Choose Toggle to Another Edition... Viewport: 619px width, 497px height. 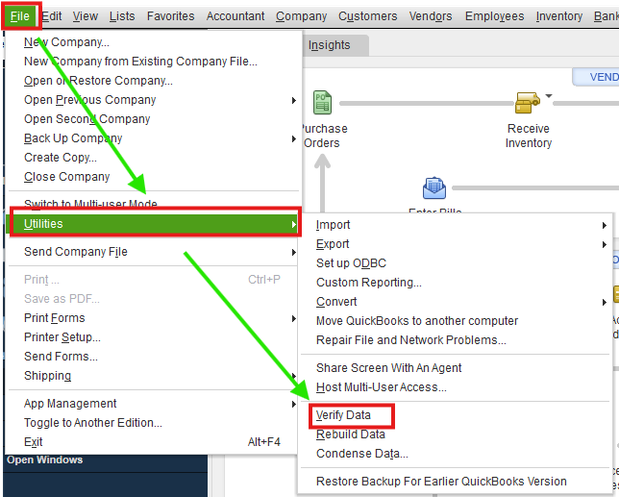coord(153,423)
